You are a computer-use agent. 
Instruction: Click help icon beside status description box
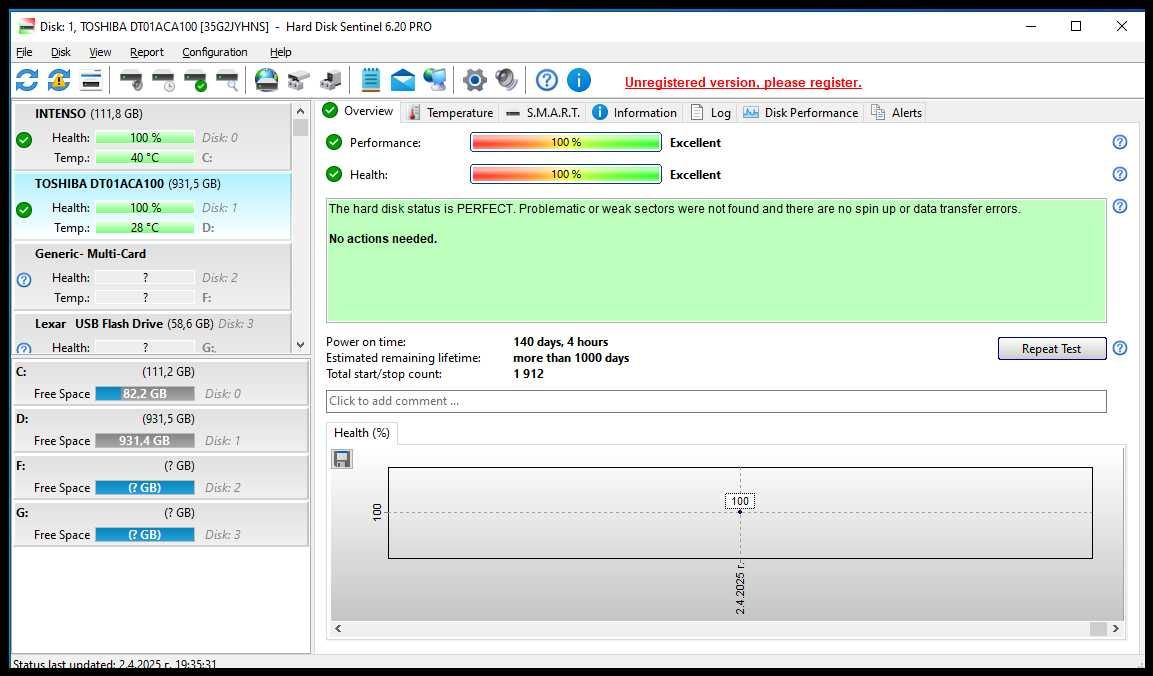pyautogui.click(x=1119, y=206)
